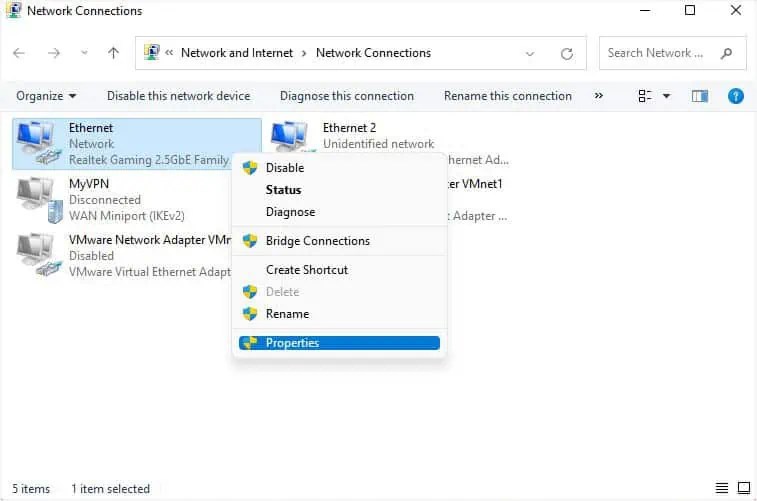Click the Network Connections title bar icon
757x501 pixels.
14,10
